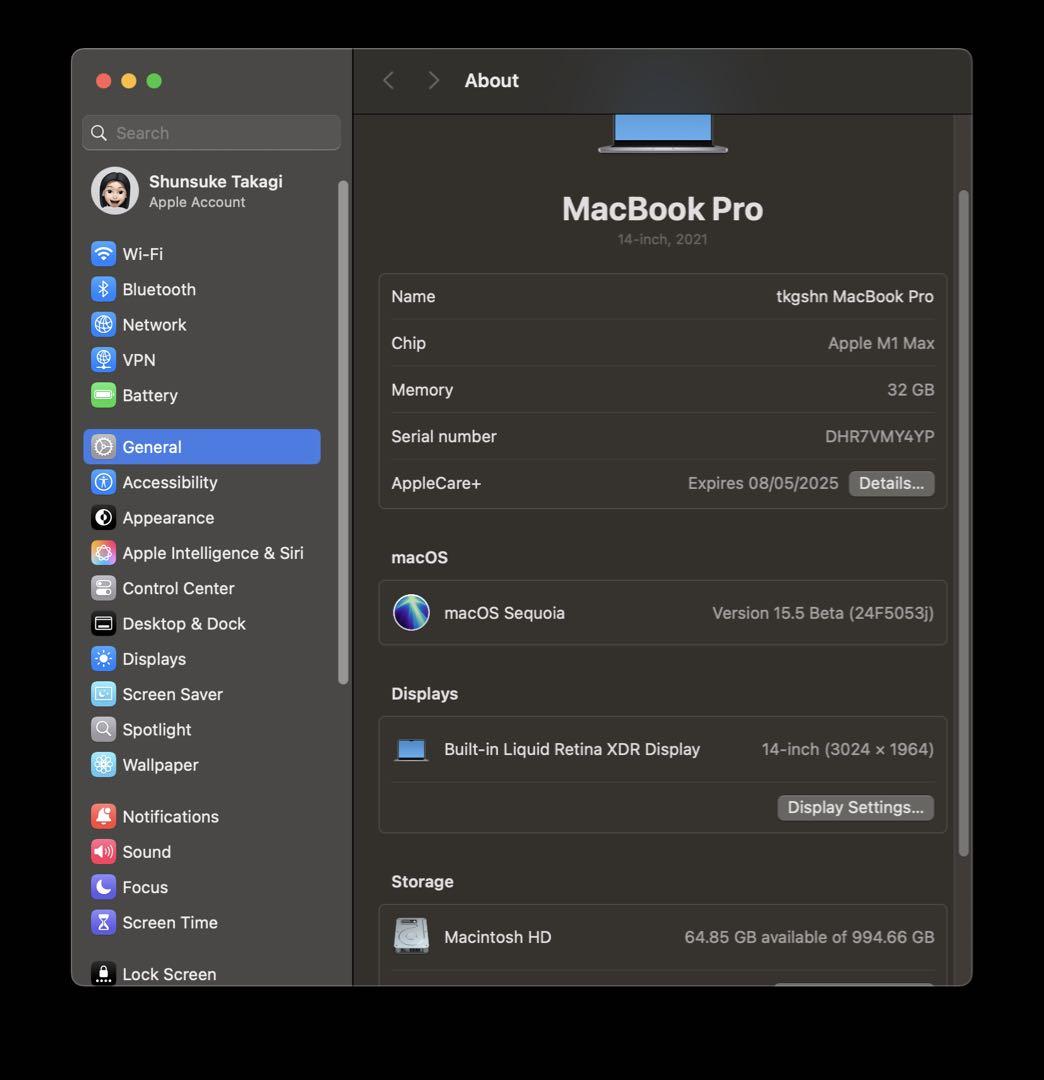Screen dimensions: 1044x1080
Task: Select the Accessibility label in sidebar
Action: point(170,482)
